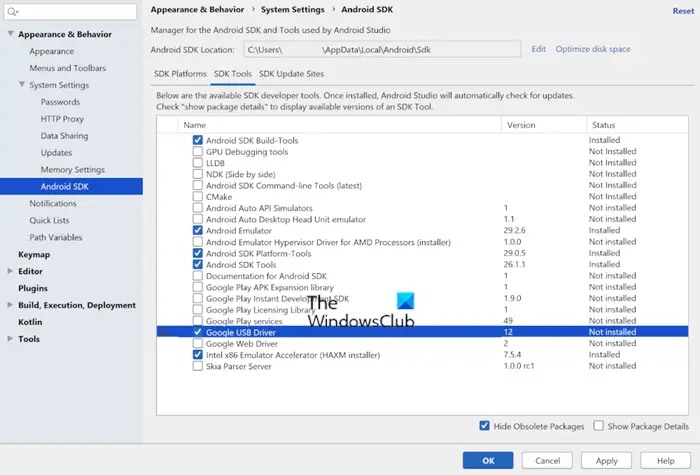This screenshot has width=700, height=475.
Task: Select Google Play Licensing Library row
Action: 422,310
